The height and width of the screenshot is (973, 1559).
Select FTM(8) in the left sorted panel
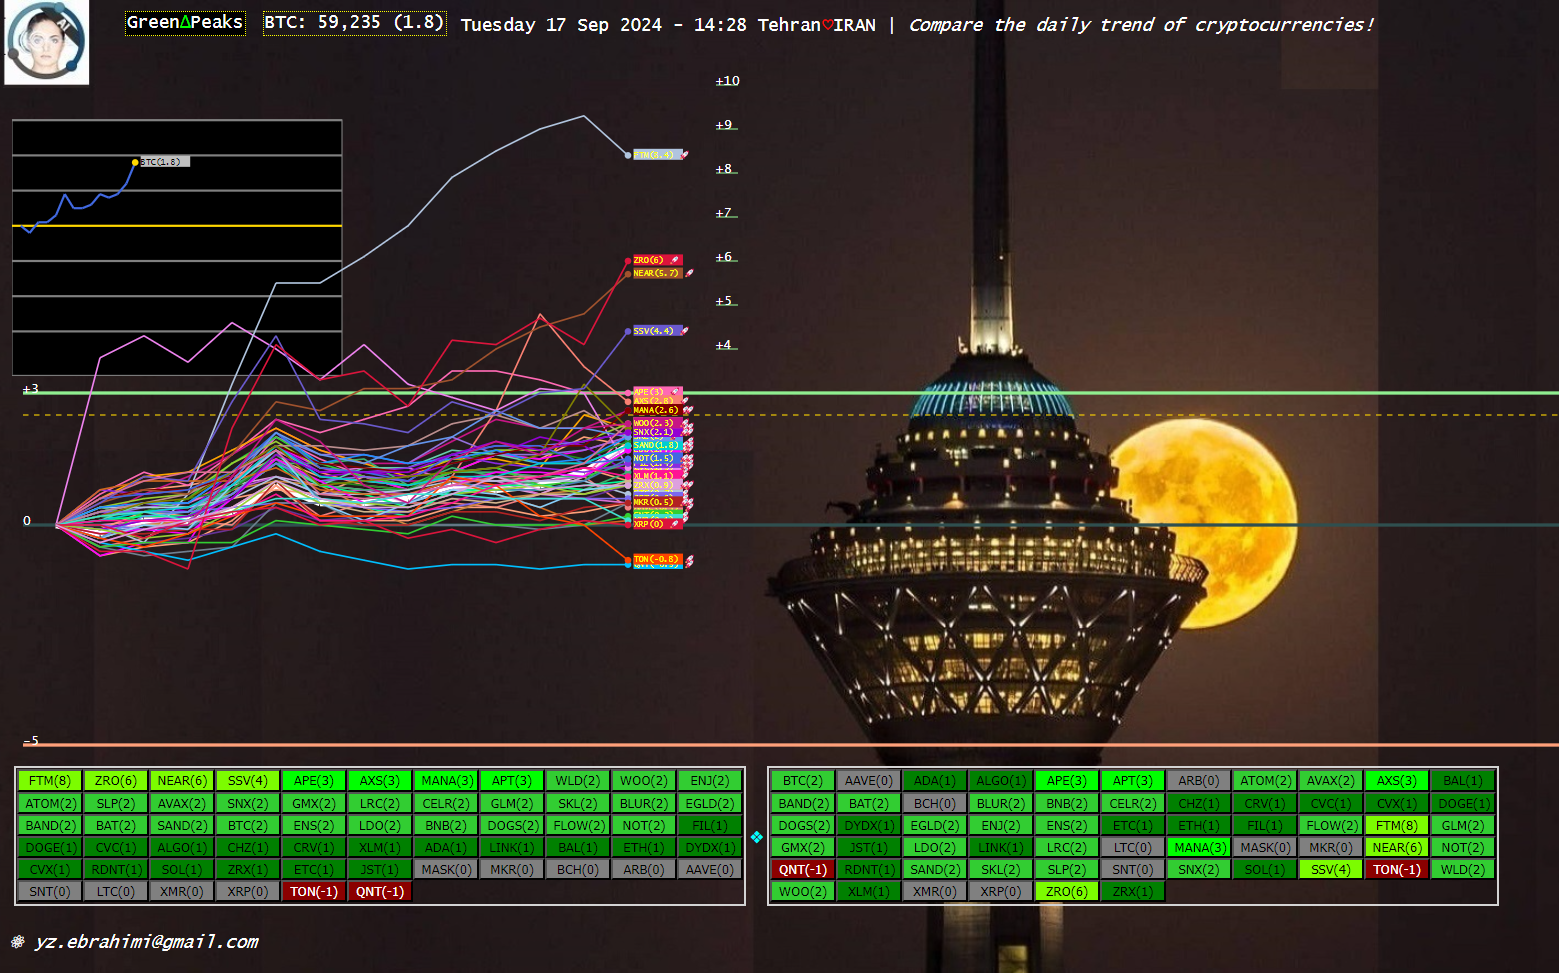point(50,781)
